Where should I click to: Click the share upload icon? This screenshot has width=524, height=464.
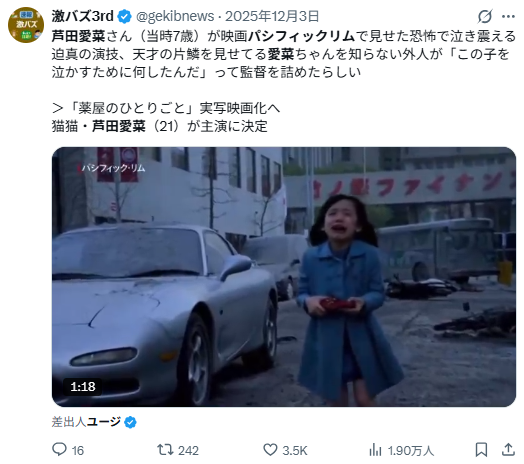[508, 450]
